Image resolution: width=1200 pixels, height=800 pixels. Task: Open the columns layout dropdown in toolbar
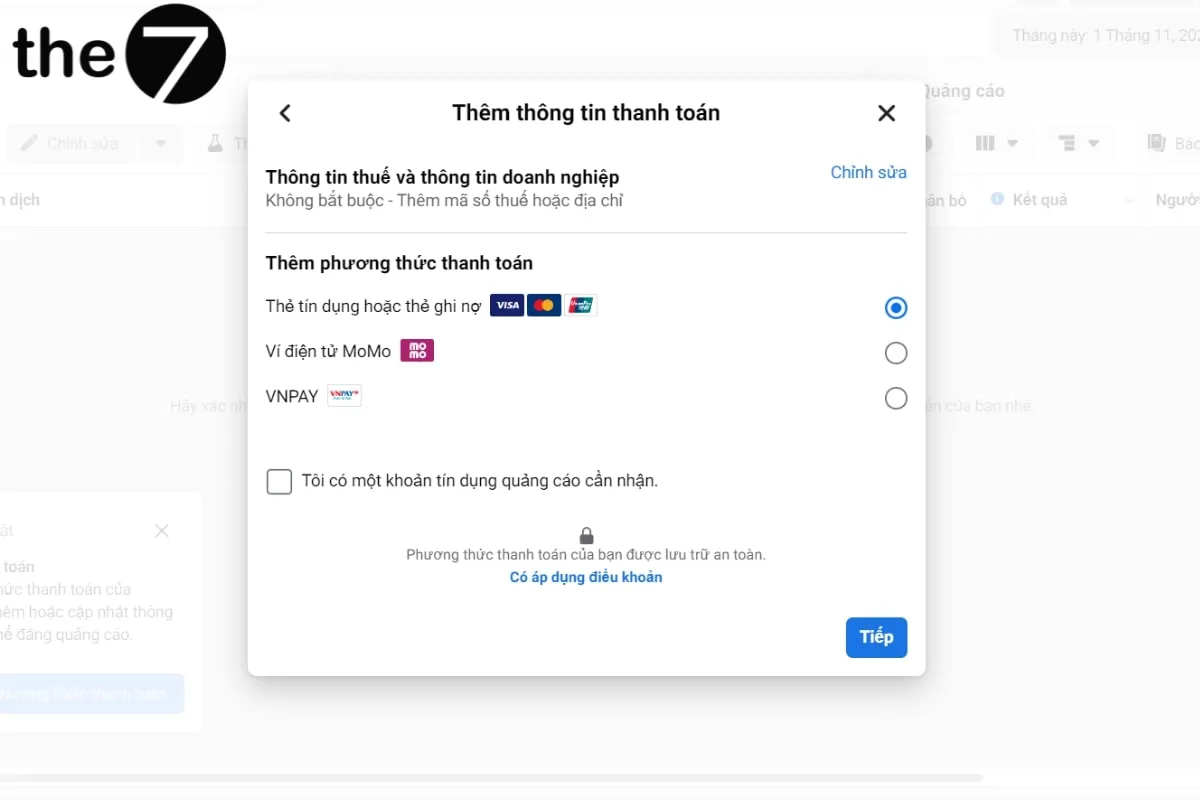click(x=996, y=143)
